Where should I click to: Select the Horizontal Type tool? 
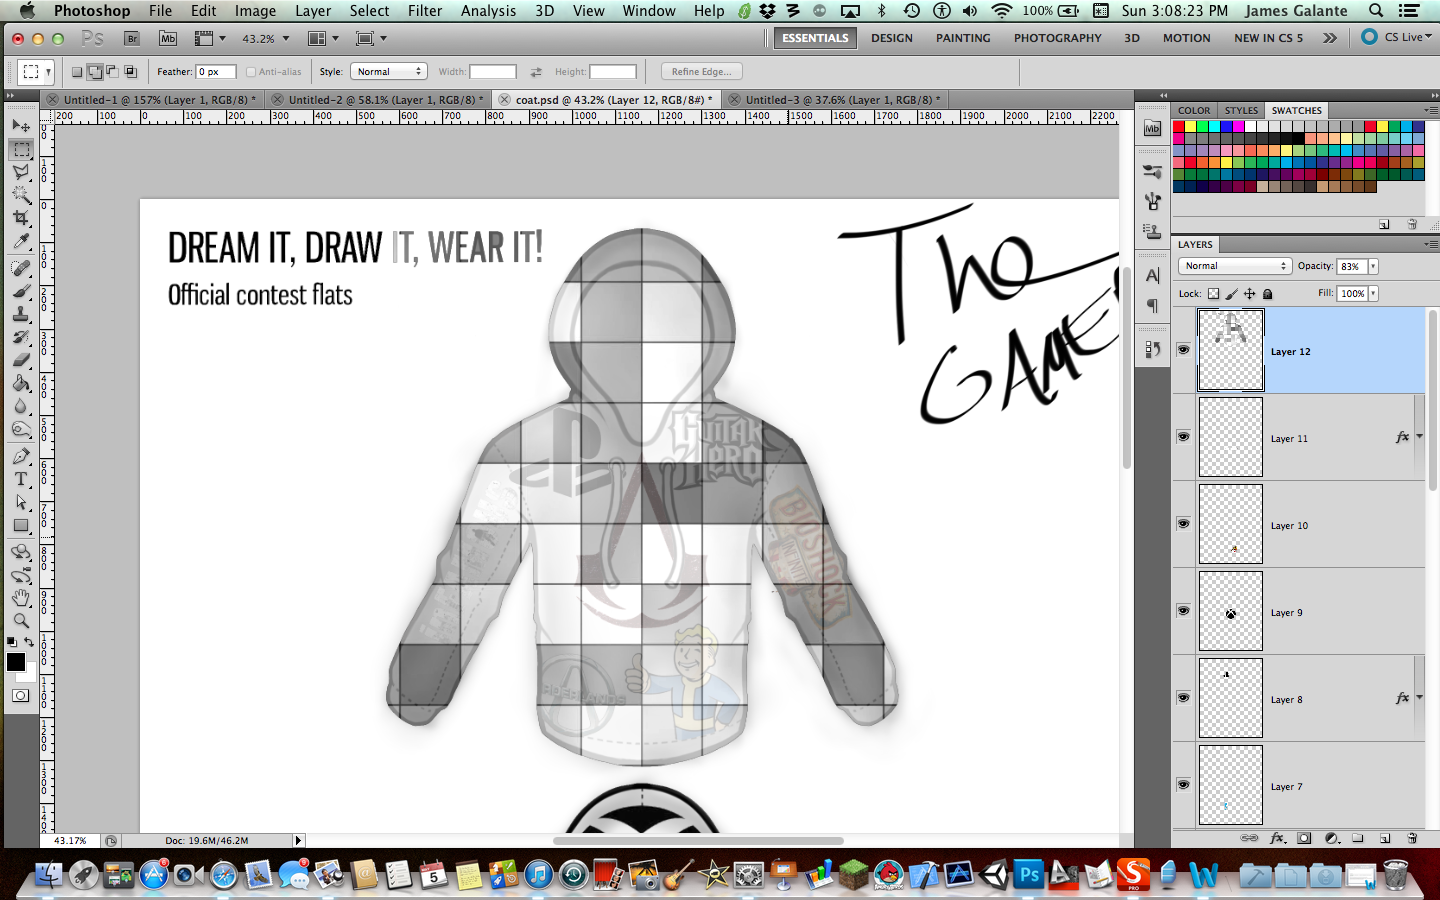(x=21, y=479)
